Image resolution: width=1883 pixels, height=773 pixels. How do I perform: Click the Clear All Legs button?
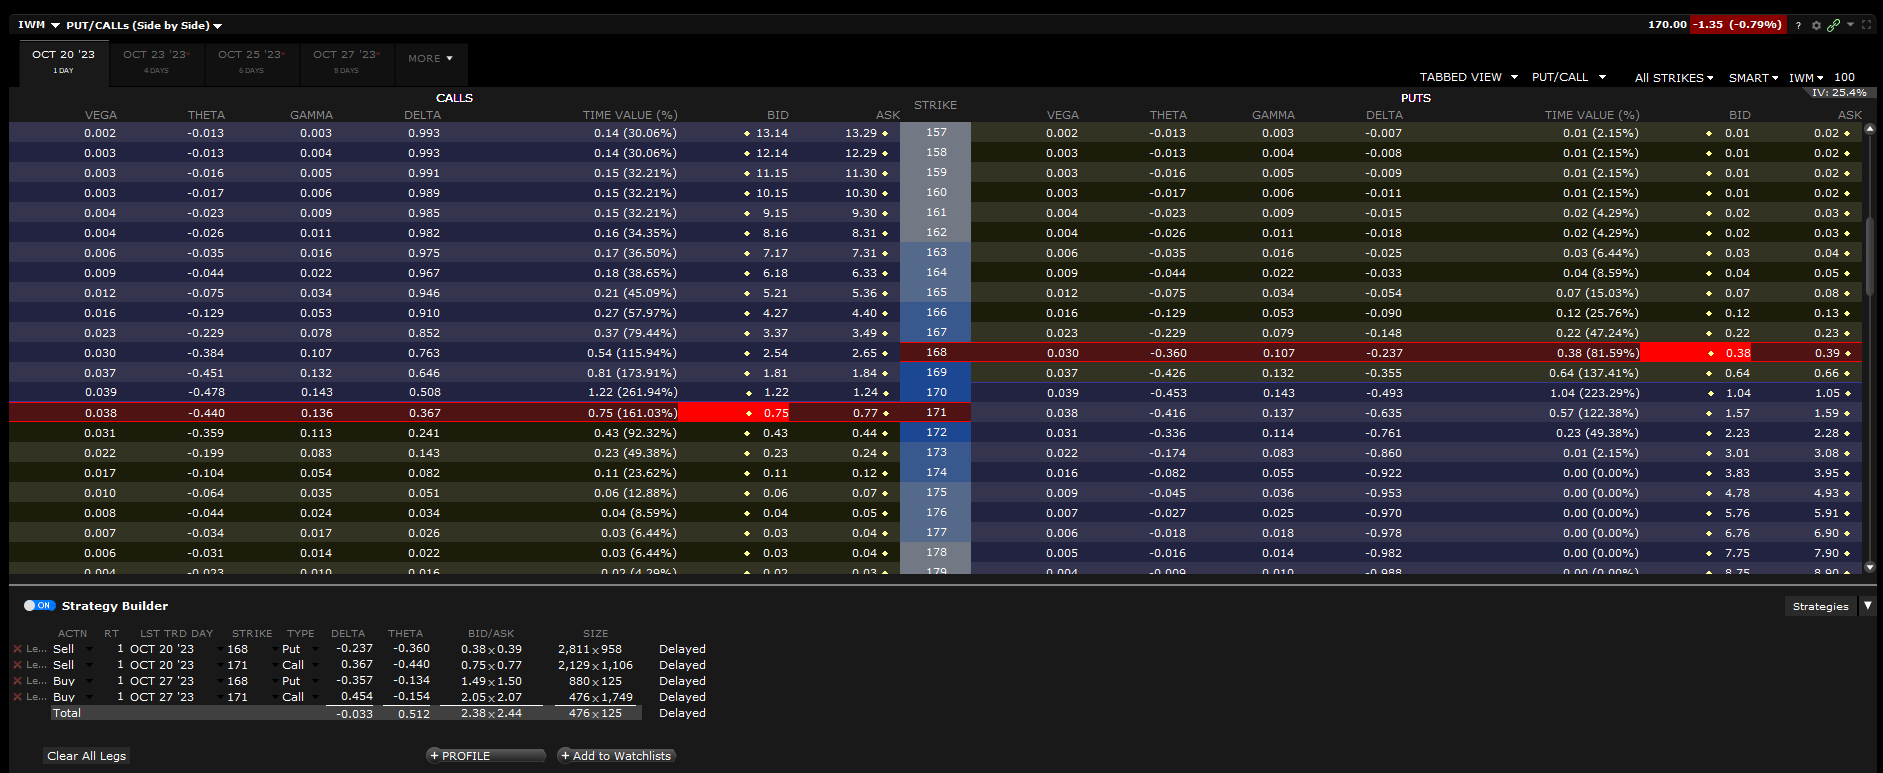pyautogui.click(x=87, y=756)
